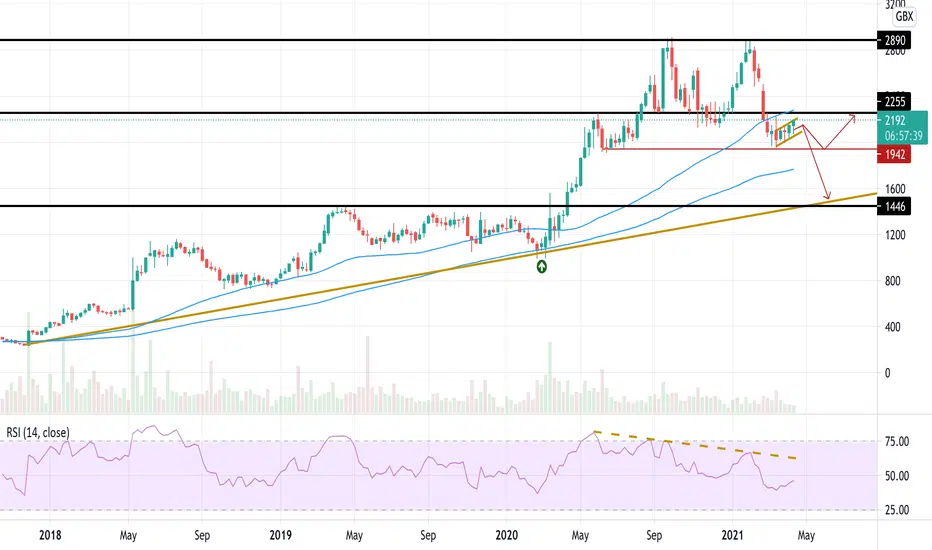This screenshot has width=932, height=550.
Task: Click the 06:57:39 countdown timer
Action: tap(903, 136)
